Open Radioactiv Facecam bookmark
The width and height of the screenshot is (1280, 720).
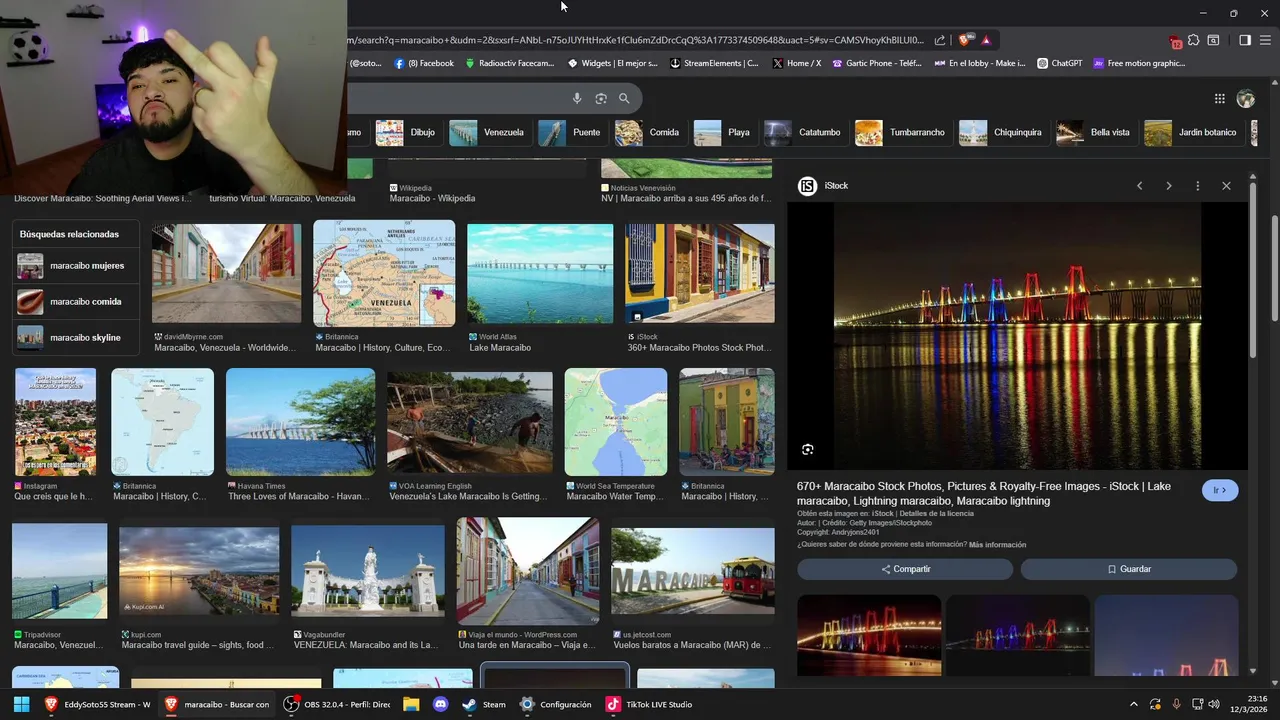coord(509,63)
